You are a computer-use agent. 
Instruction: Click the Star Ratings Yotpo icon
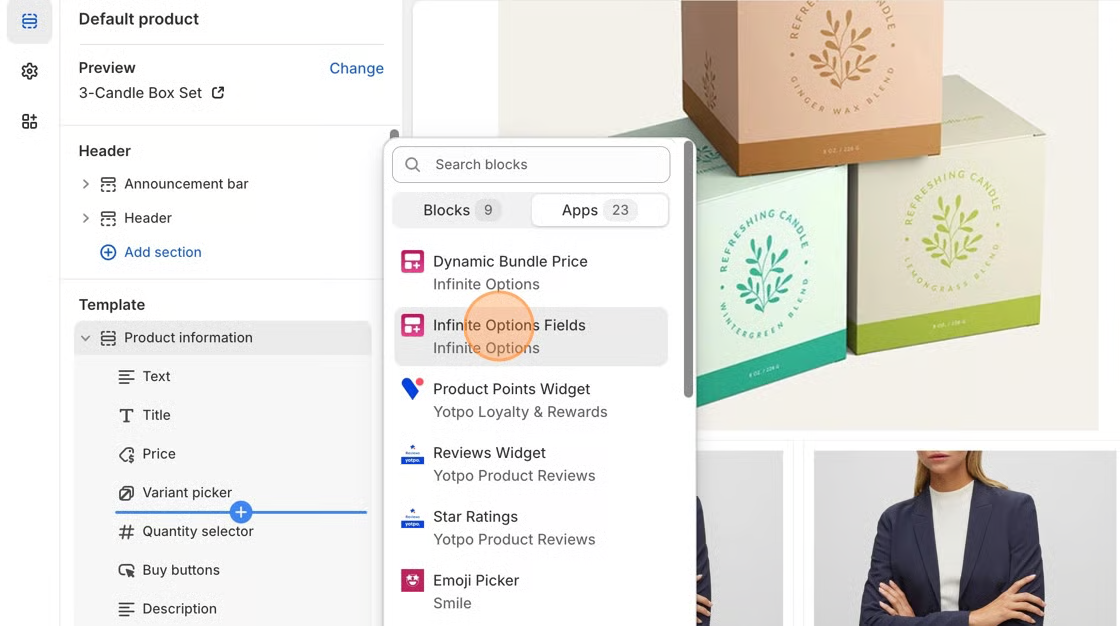coord(412,518)
